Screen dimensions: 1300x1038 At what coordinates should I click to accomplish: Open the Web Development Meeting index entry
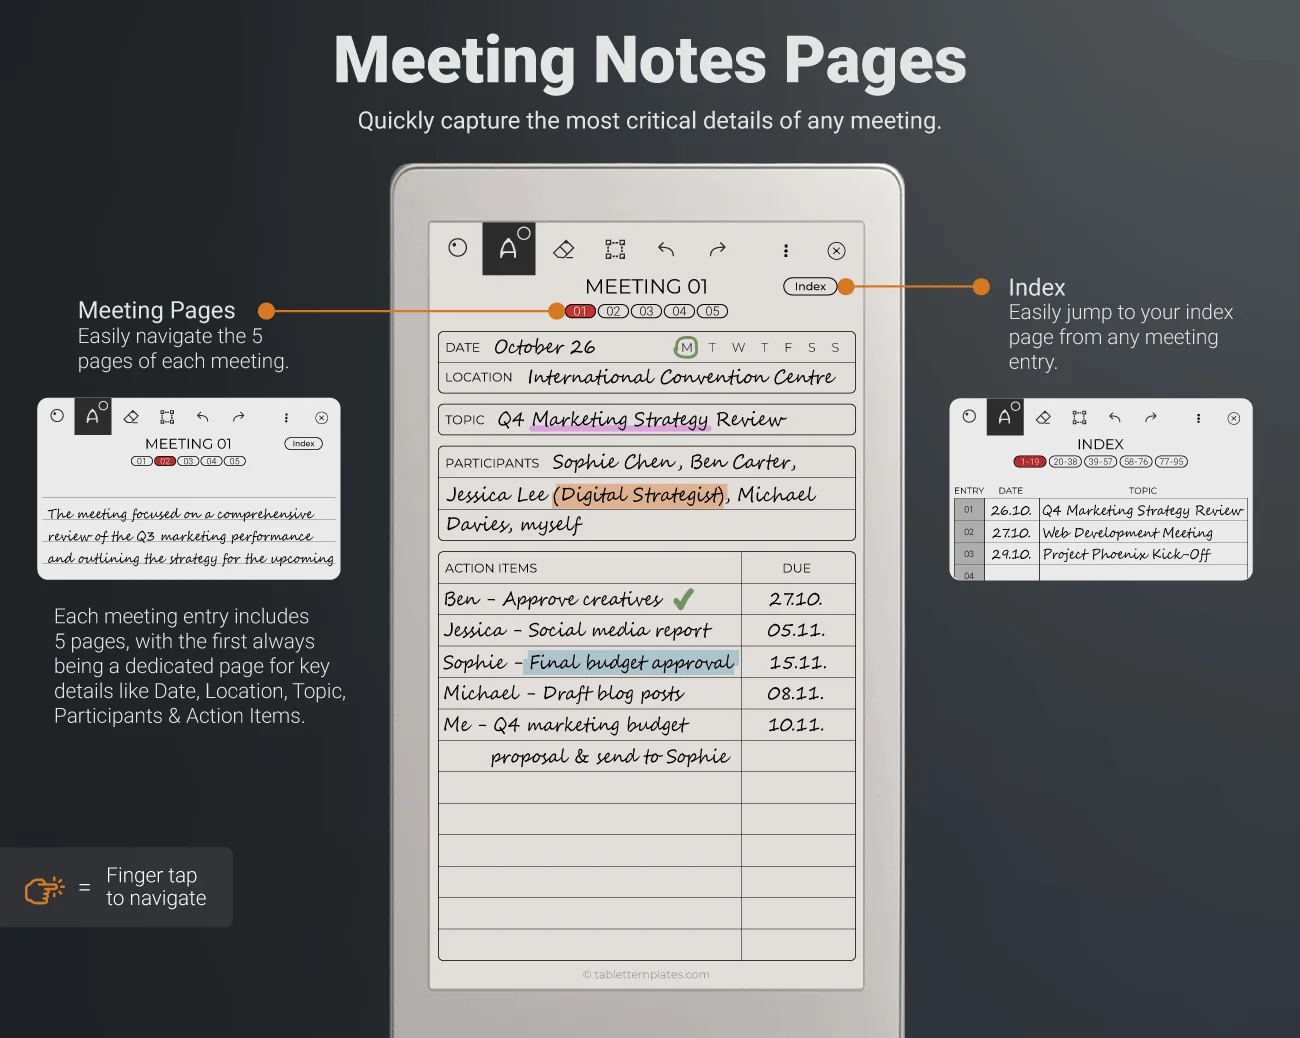pyautogui.click(x=1127, y=533)
